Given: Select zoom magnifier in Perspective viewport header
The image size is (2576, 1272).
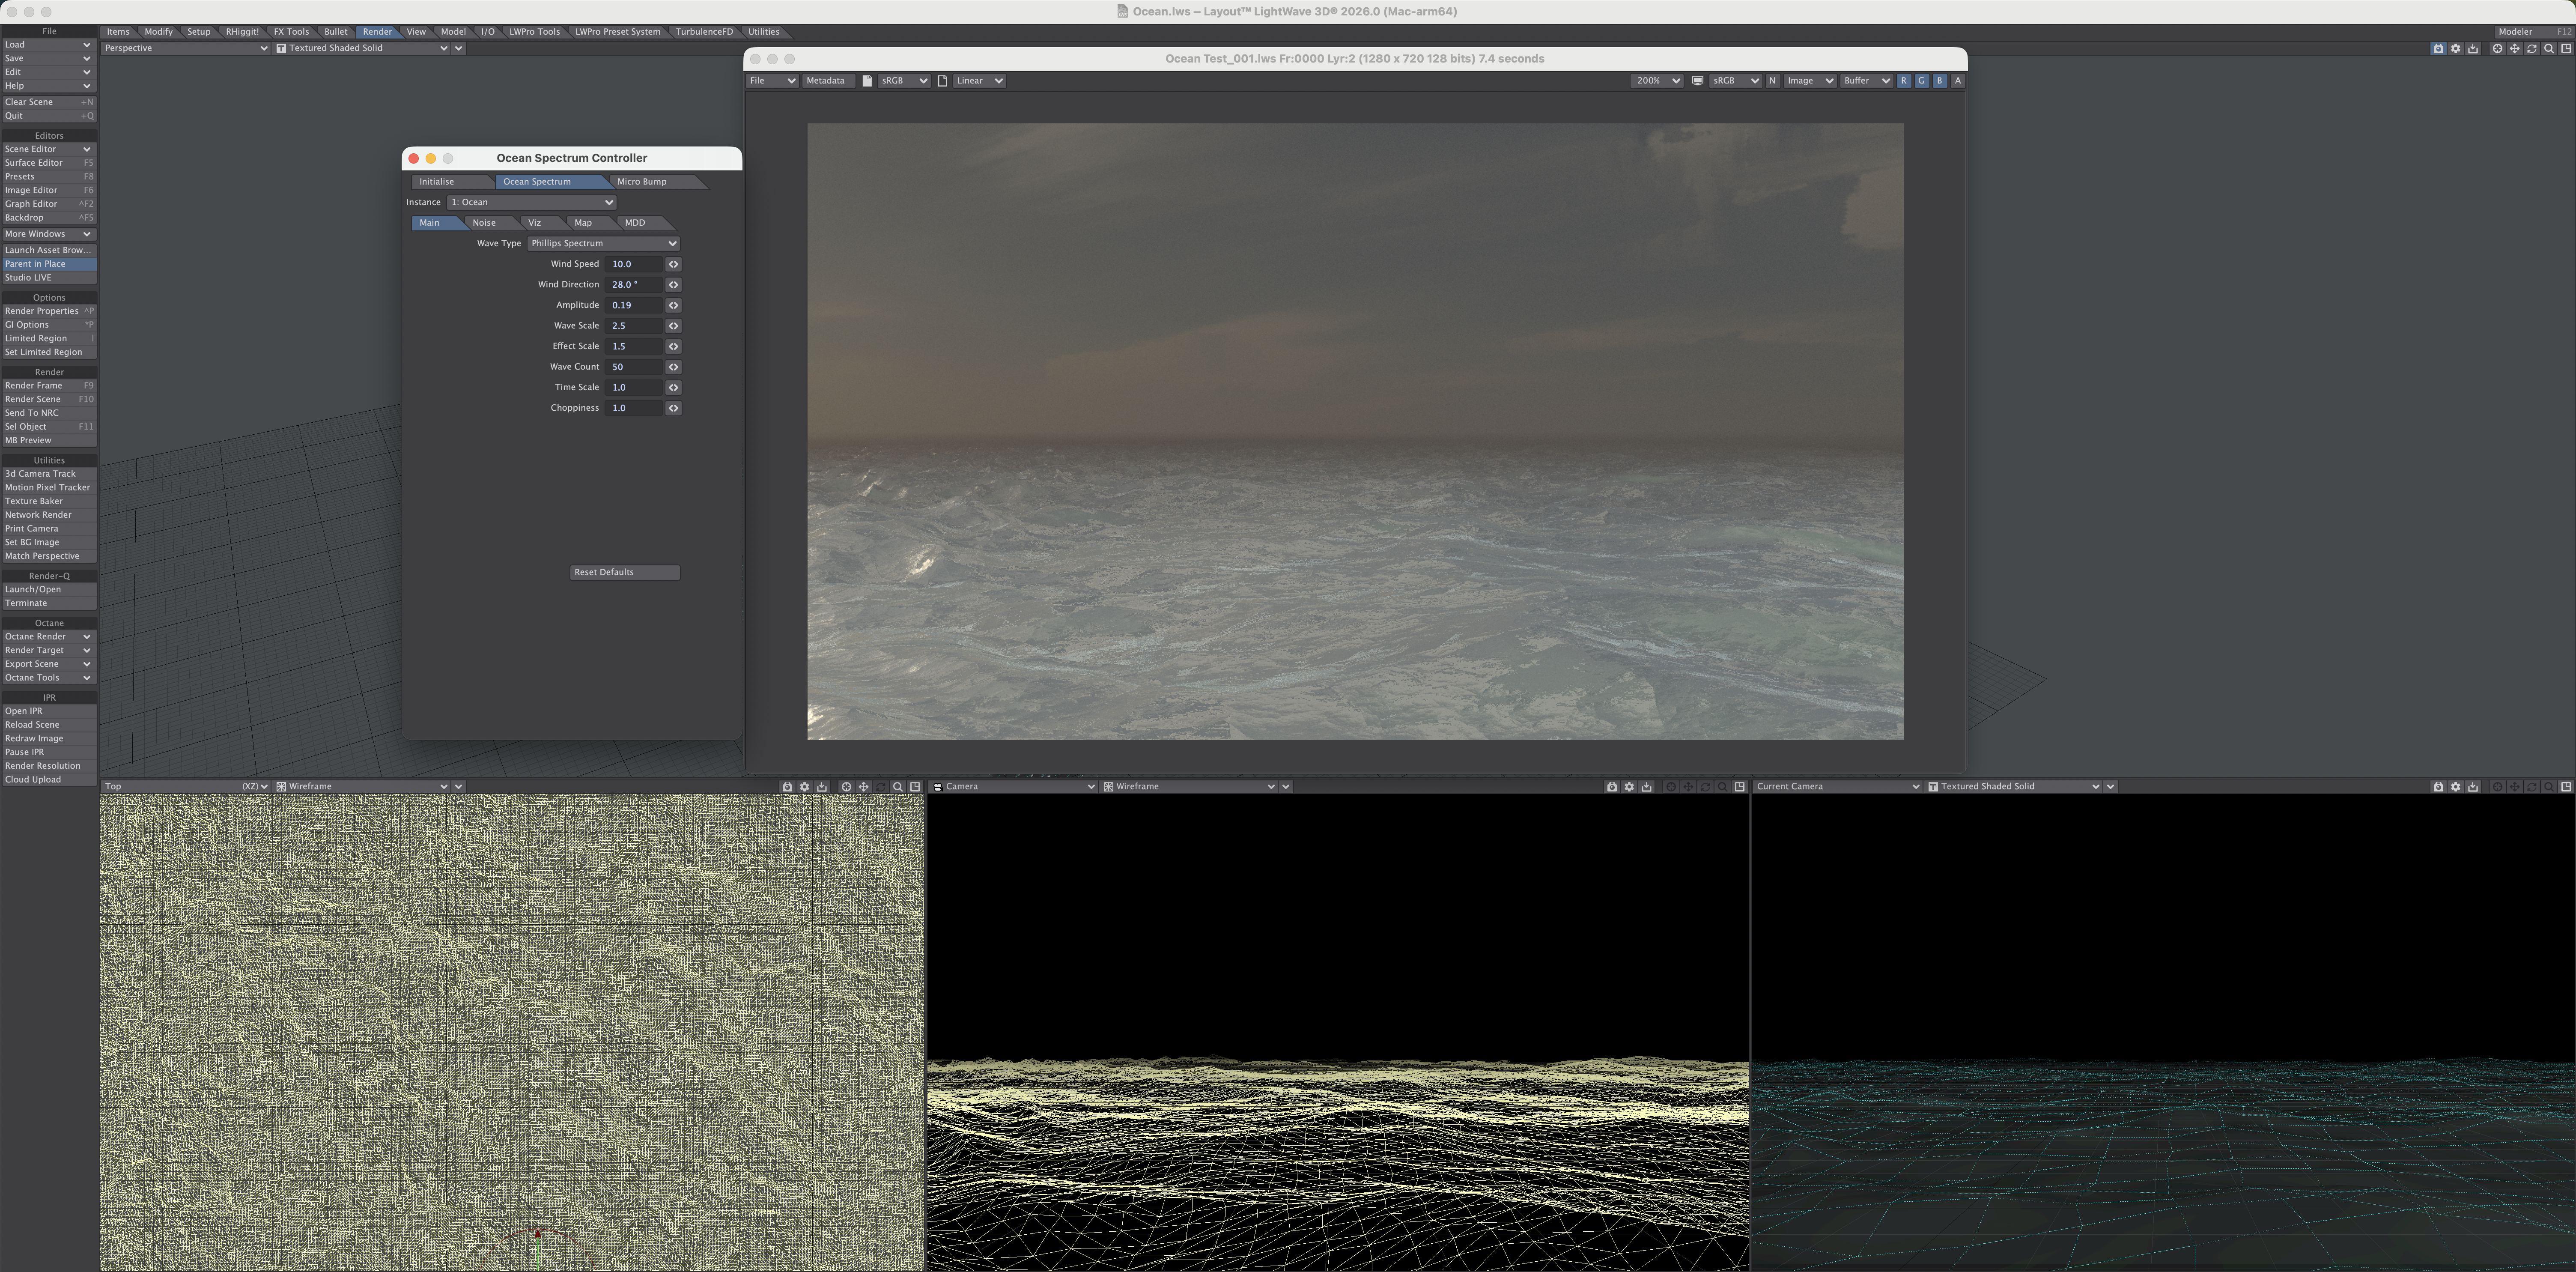Looking at the screenshot, I should point(2548,48).
